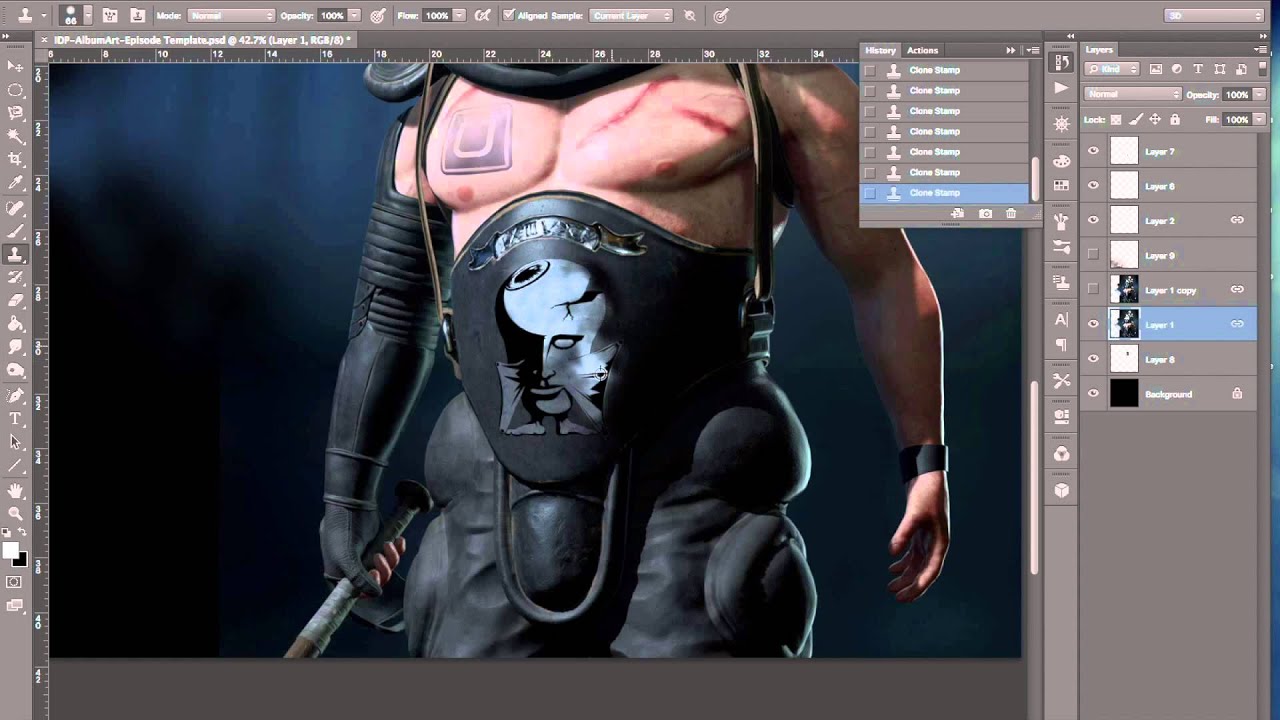
Task: Open brush Opacity slider dropdown arrow
Action: click(x=354, y=16)
